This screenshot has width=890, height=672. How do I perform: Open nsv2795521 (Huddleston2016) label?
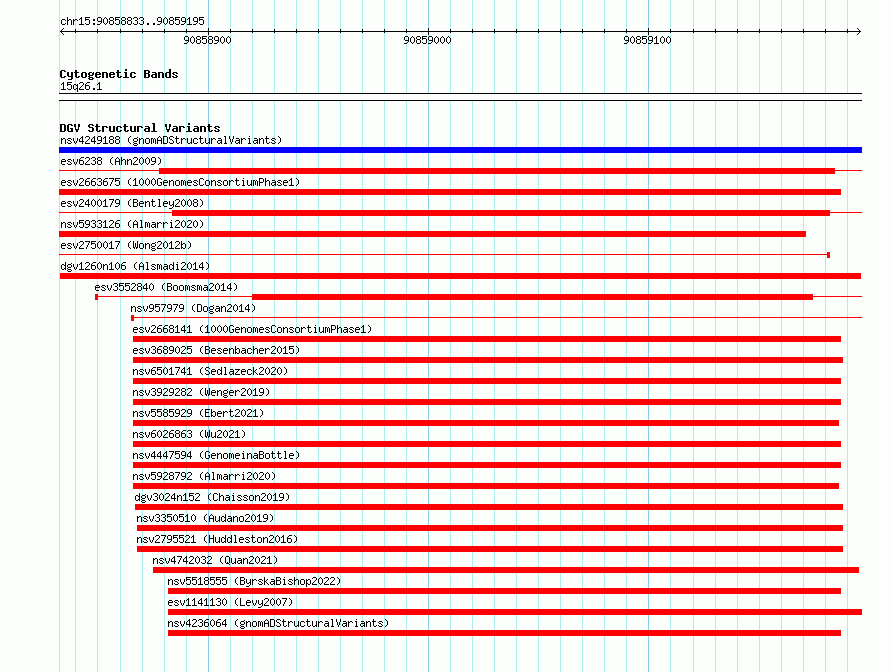pyautogui.click(x=217, y=539)
